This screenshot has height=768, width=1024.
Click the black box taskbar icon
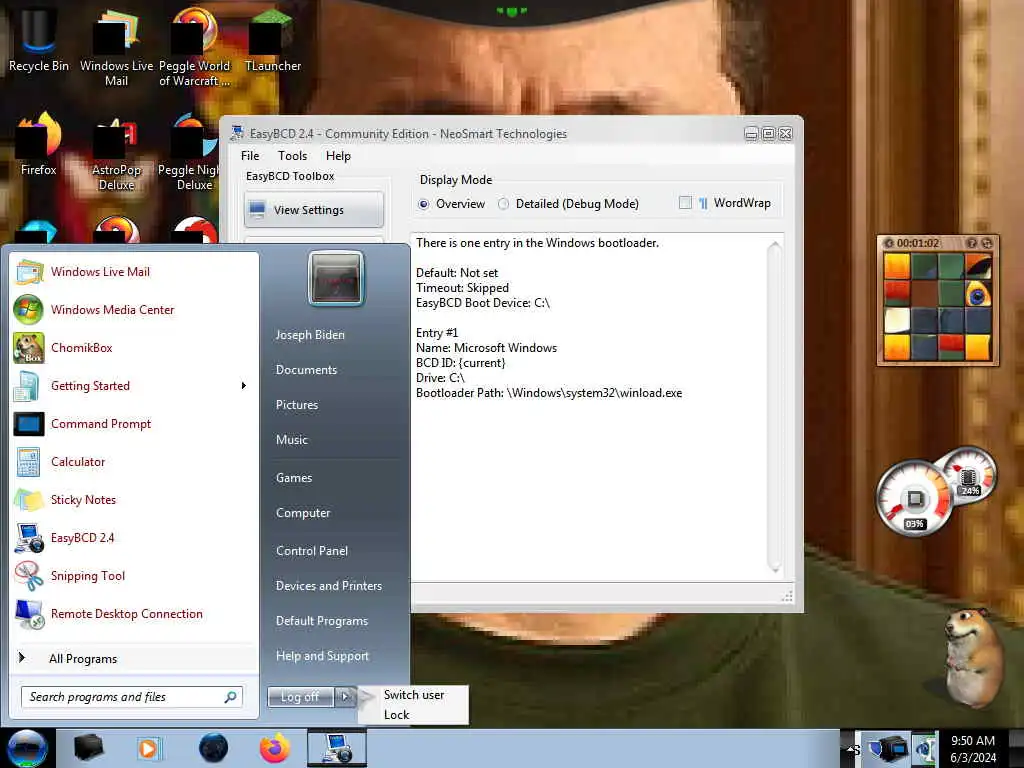(x=88, y=748)
